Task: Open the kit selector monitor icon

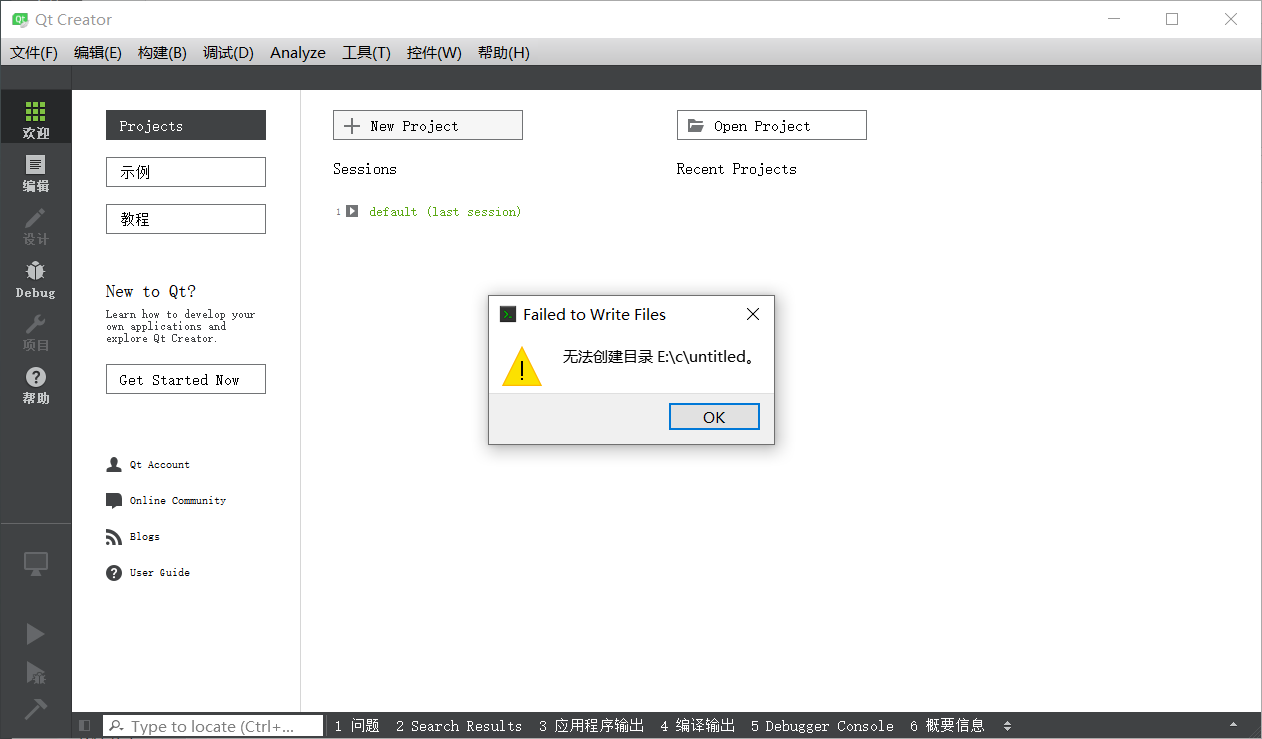Action: (36, 564)
